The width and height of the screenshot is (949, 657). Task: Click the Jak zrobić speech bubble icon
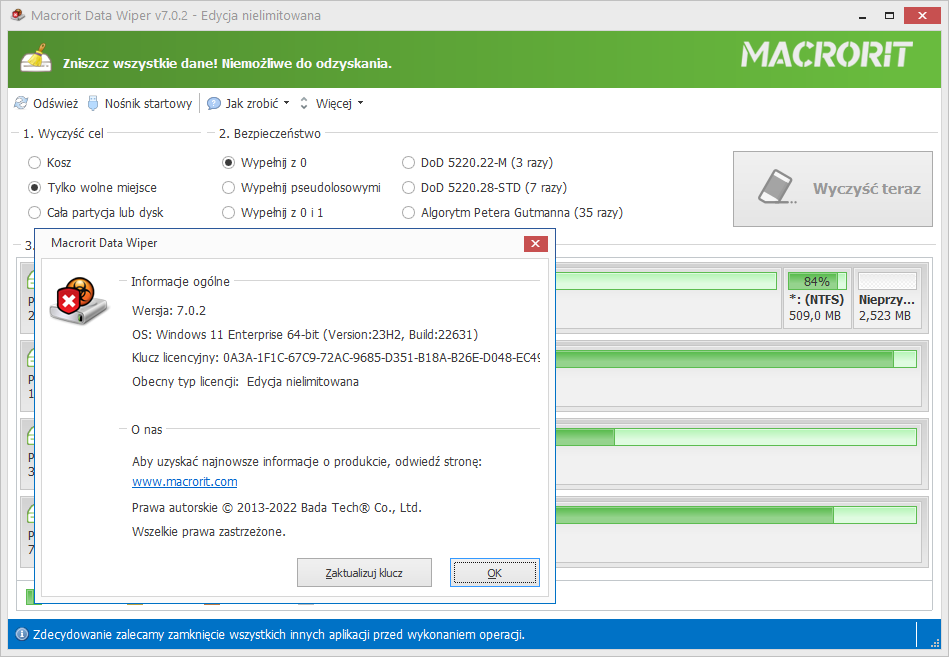point(214,103)
